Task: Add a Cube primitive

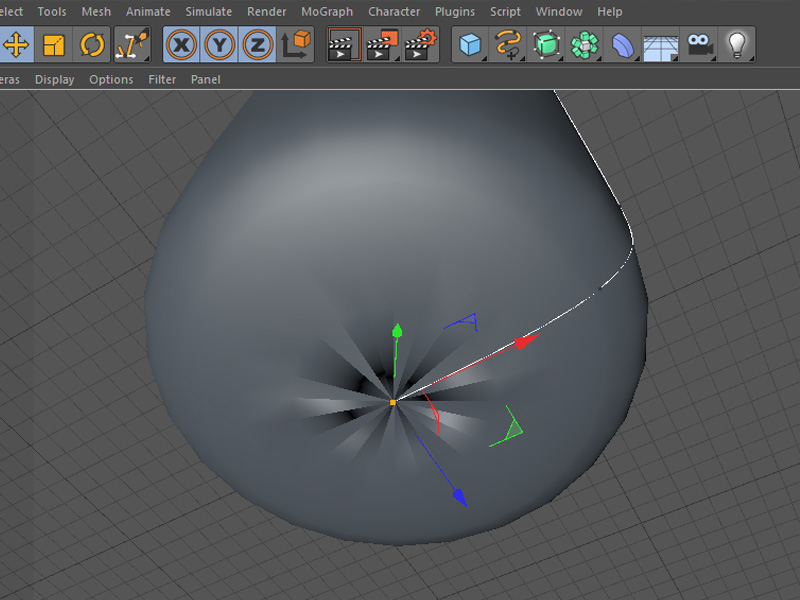Action: point(470,45)
